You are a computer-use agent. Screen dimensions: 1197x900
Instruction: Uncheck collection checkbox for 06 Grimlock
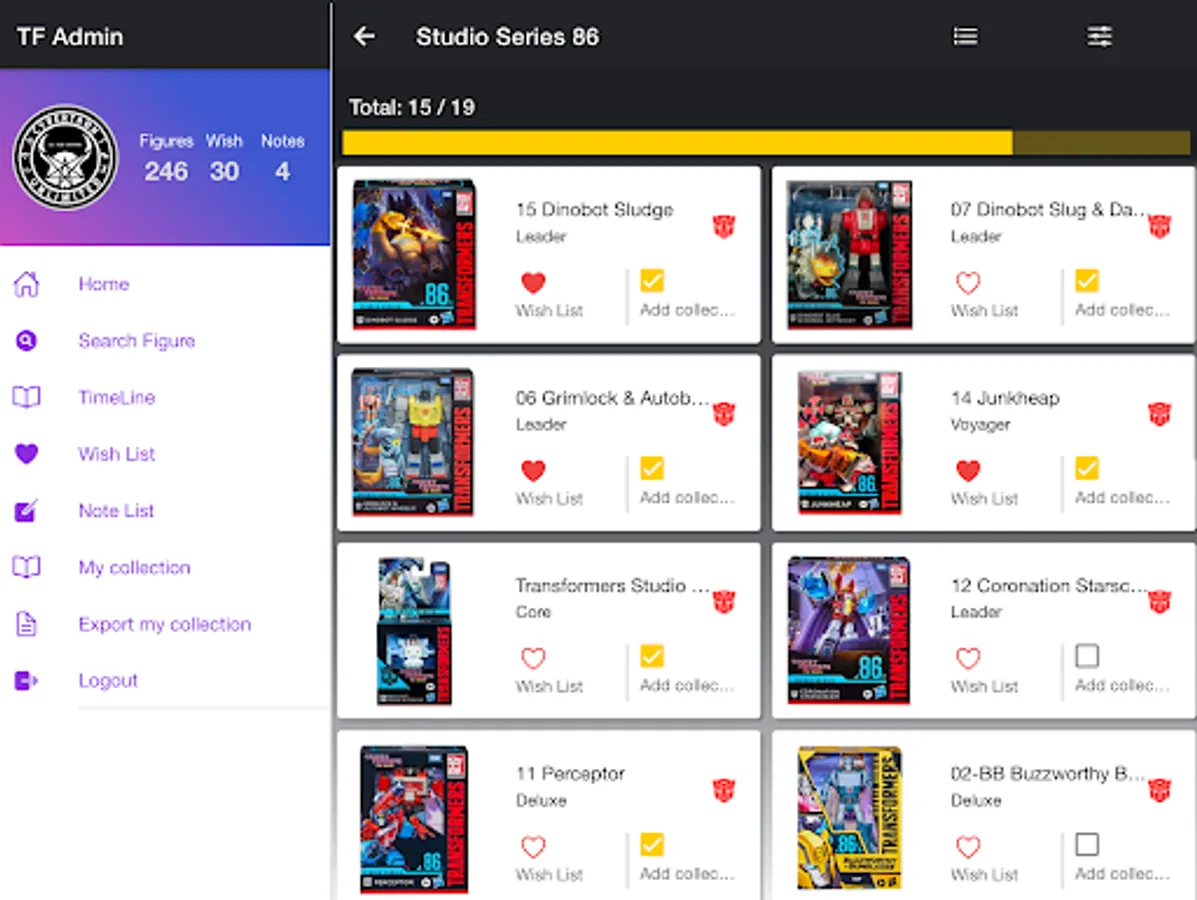pyautogui.click(x=652, y=468)
